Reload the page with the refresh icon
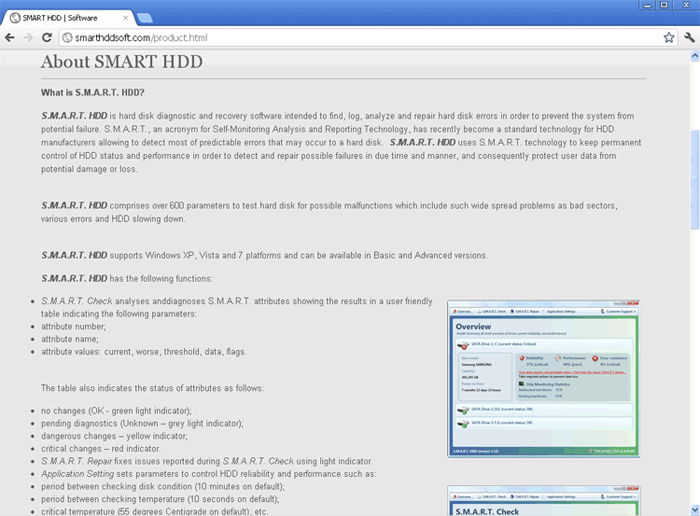The height and width of the screenshot is (516, 700). coord(47,37)
